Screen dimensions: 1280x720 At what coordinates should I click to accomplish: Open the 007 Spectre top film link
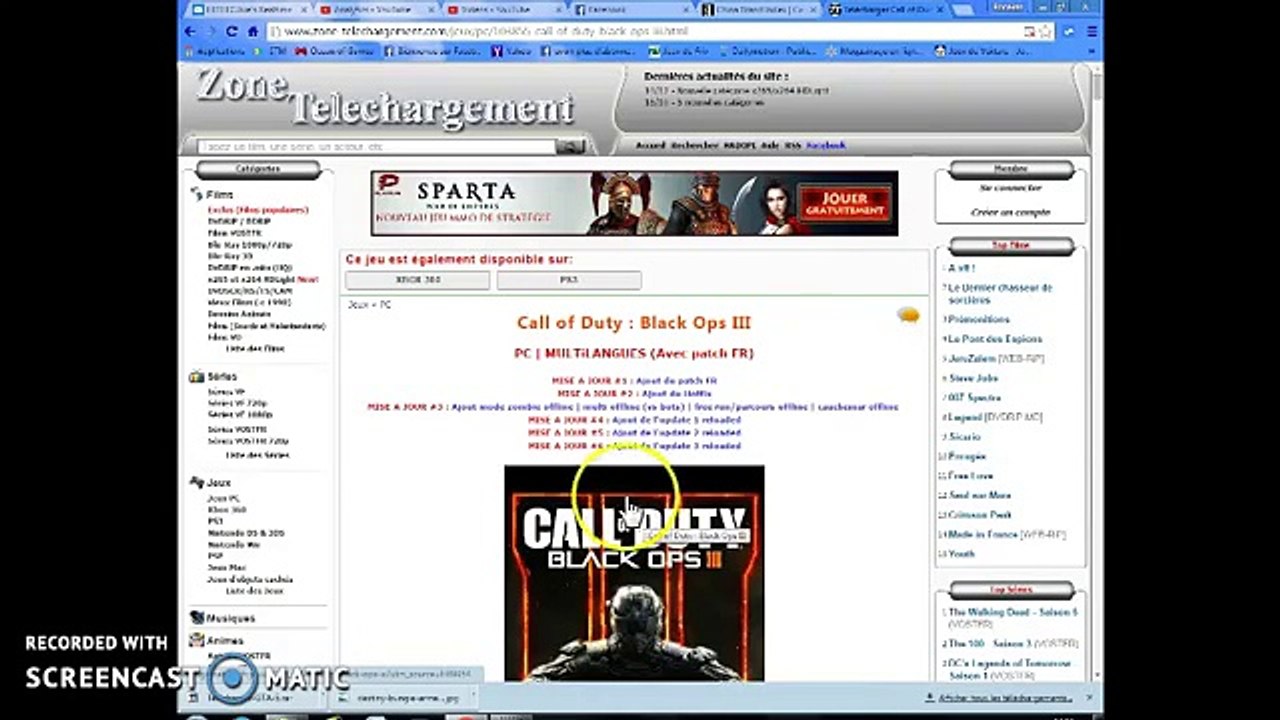point(975,397)
